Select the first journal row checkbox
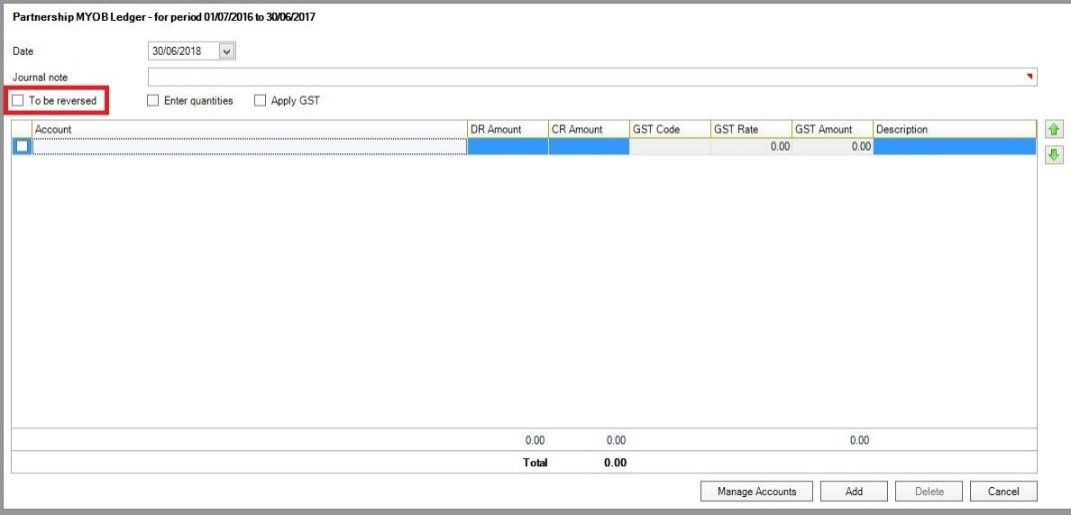1071x515 pixels. pos(22,147)
